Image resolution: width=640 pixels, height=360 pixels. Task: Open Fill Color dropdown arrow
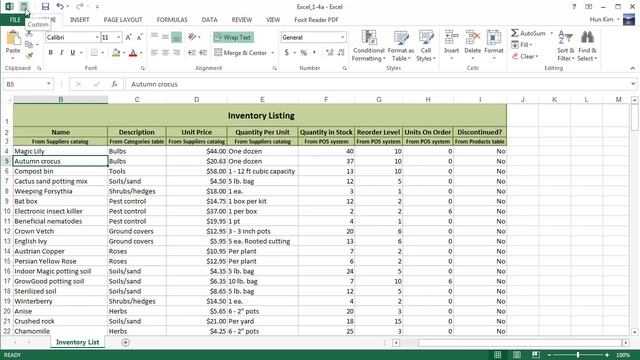pos(124,53)
